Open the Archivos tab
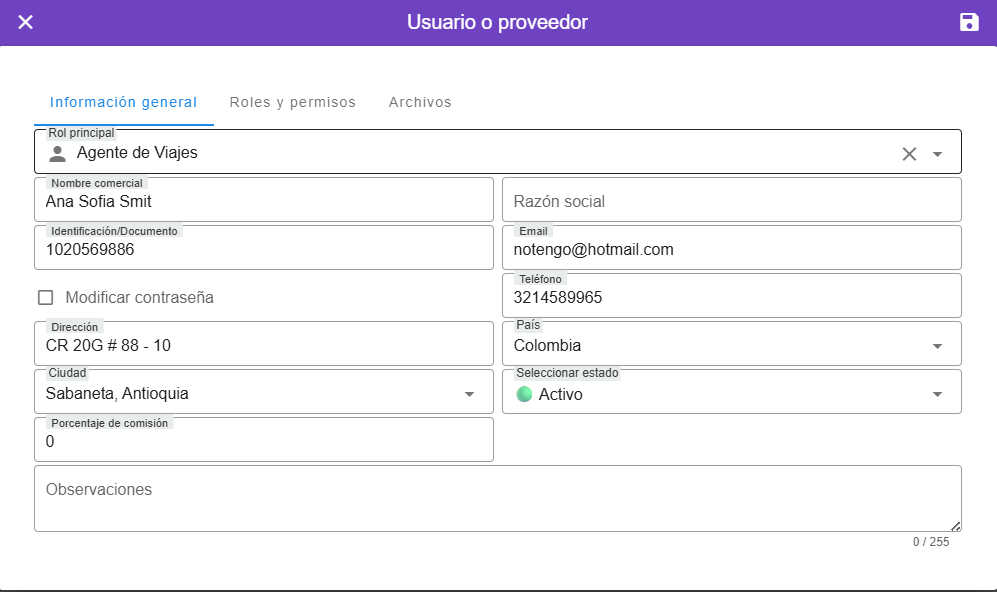The image size is (997, 592). point(420,102)
